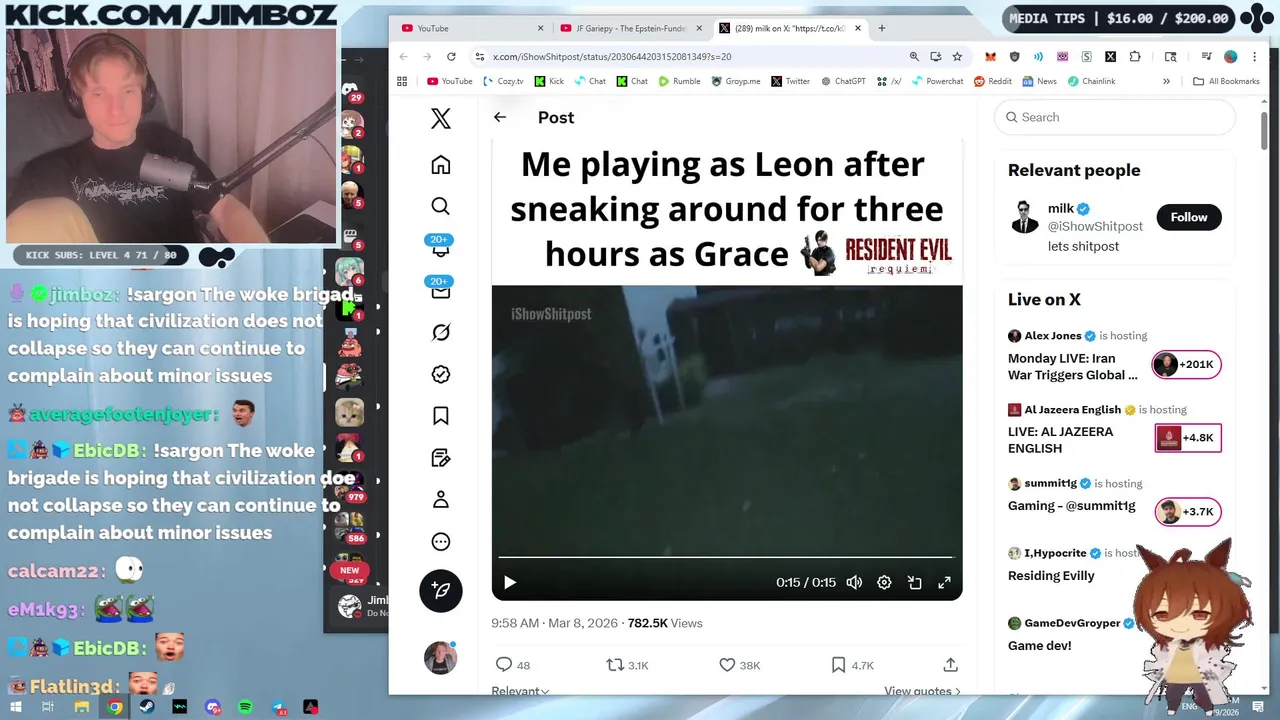Screen dimensions: 1280x720
Task: Open the Residing Evilly live stream
Action: 1051,575
